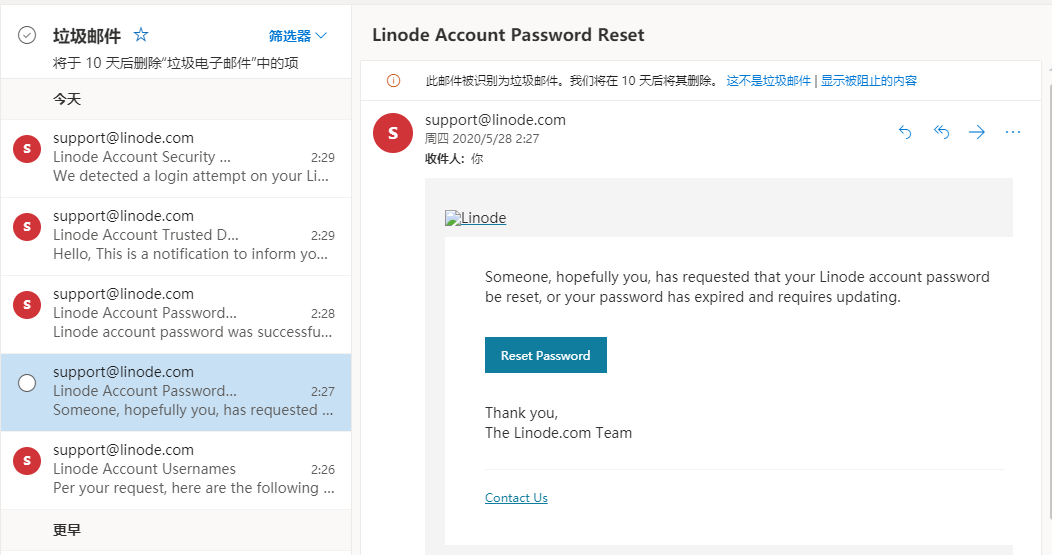Screen dimensions: 1052x555
Task: Star the 垃圾邮件 folder as favorite
Action: click(x=141, y=35)
